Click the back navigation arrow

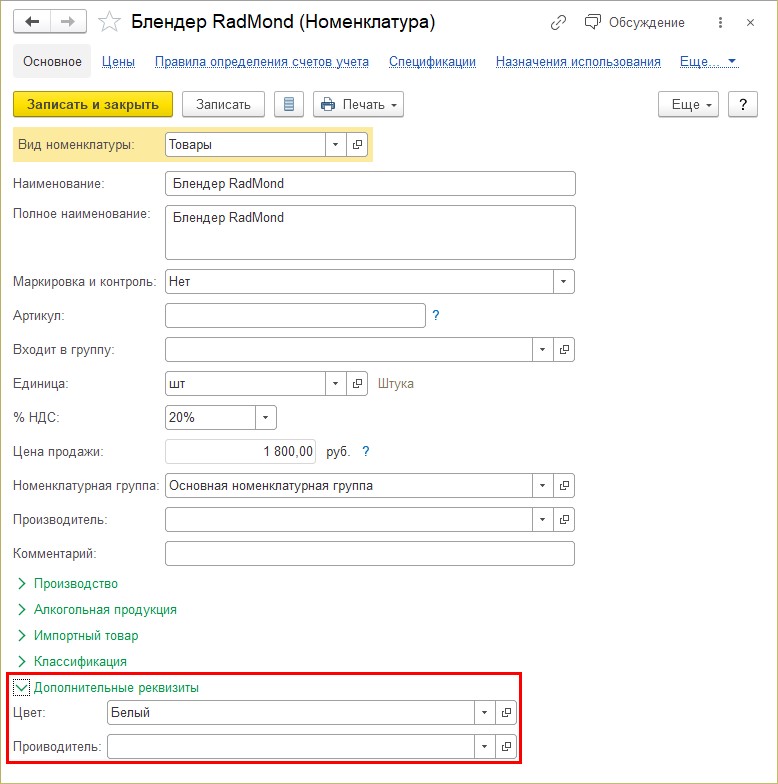tap(34, 22)
